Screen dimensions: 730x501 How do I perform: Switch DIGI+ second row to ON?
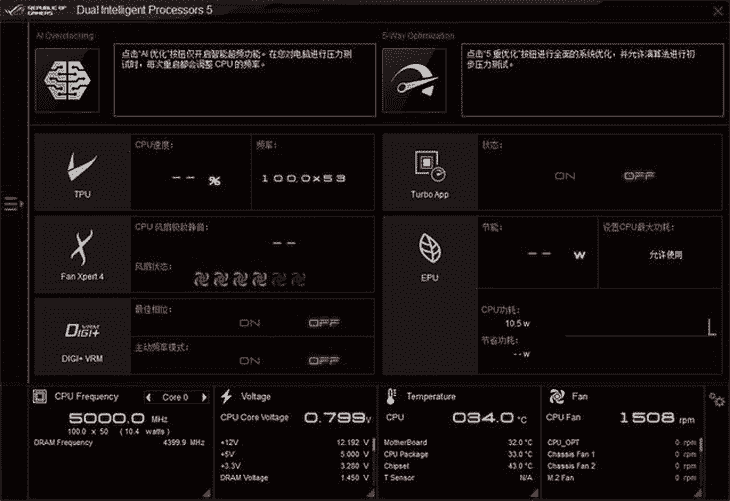250,361
